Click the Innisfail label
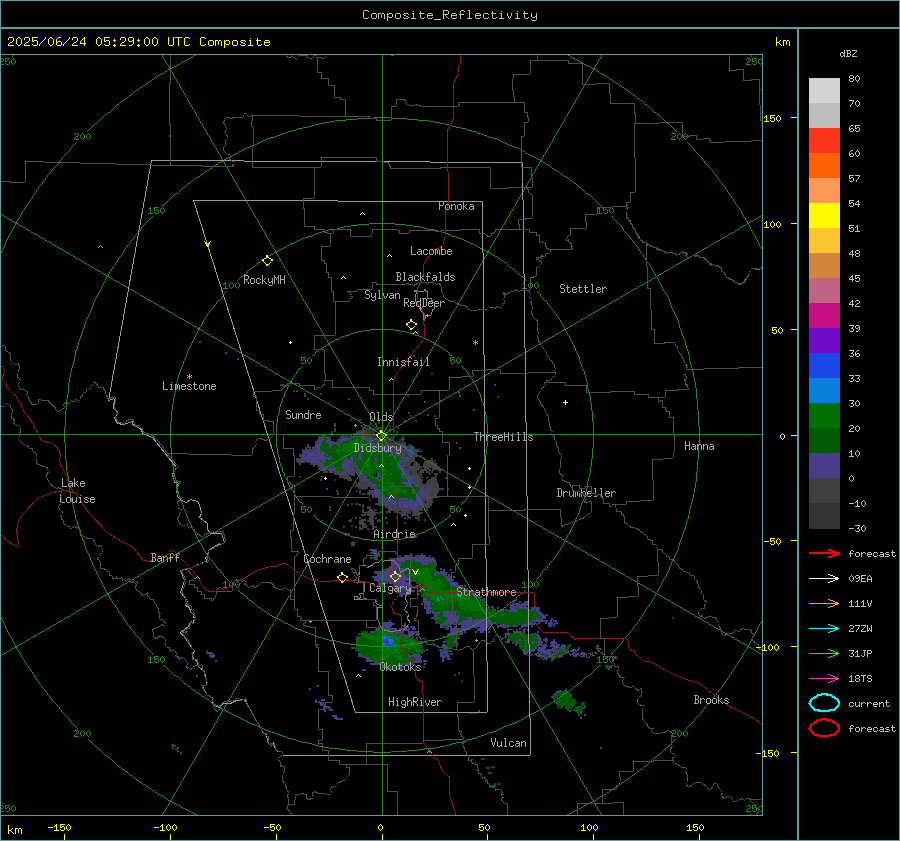This screenshot has width=900, height=841. click(x=403, y=362)
